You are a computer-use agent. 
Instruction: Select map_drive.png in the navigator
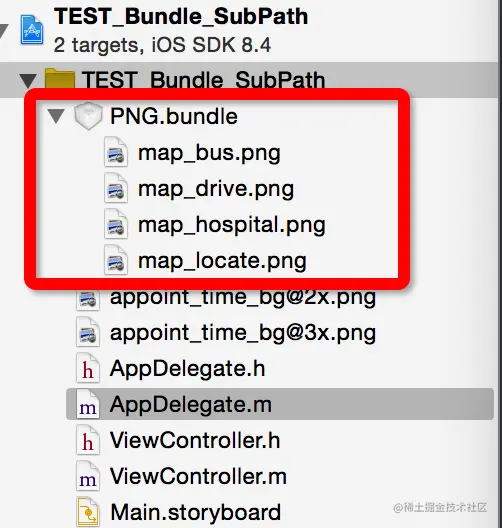[216, 189]
